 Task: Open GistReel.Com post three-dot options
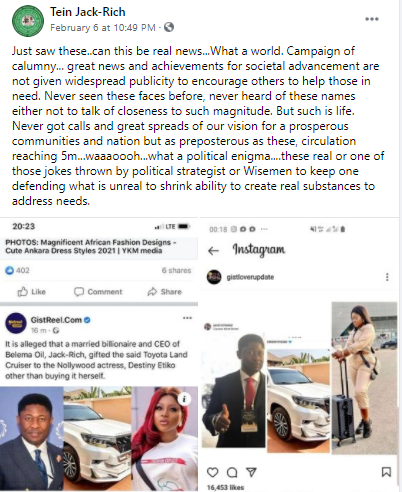click(187, 318)
